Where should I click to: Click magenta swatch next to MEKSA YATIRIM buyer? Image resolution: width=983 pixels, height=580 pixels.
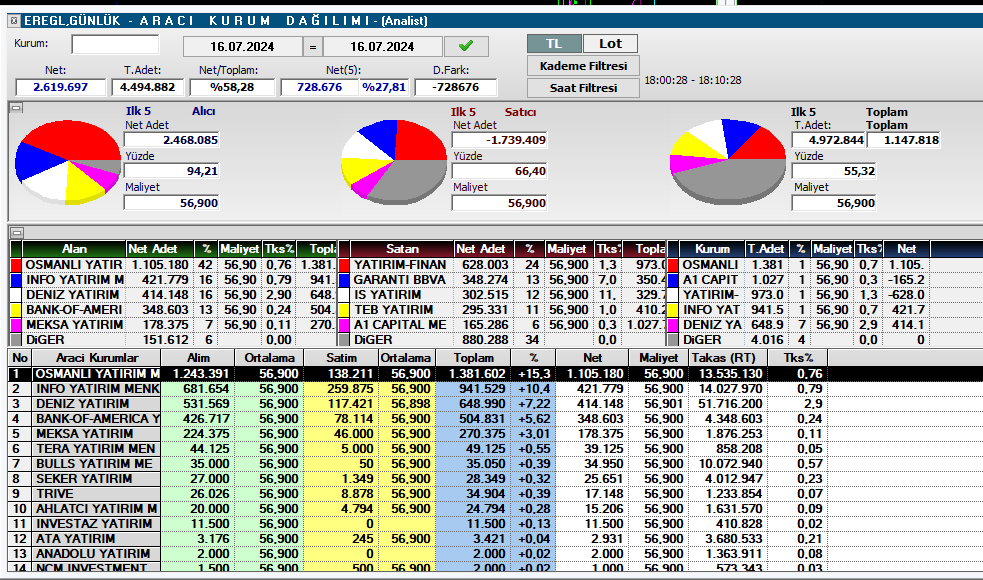click(x=16, y=325)
